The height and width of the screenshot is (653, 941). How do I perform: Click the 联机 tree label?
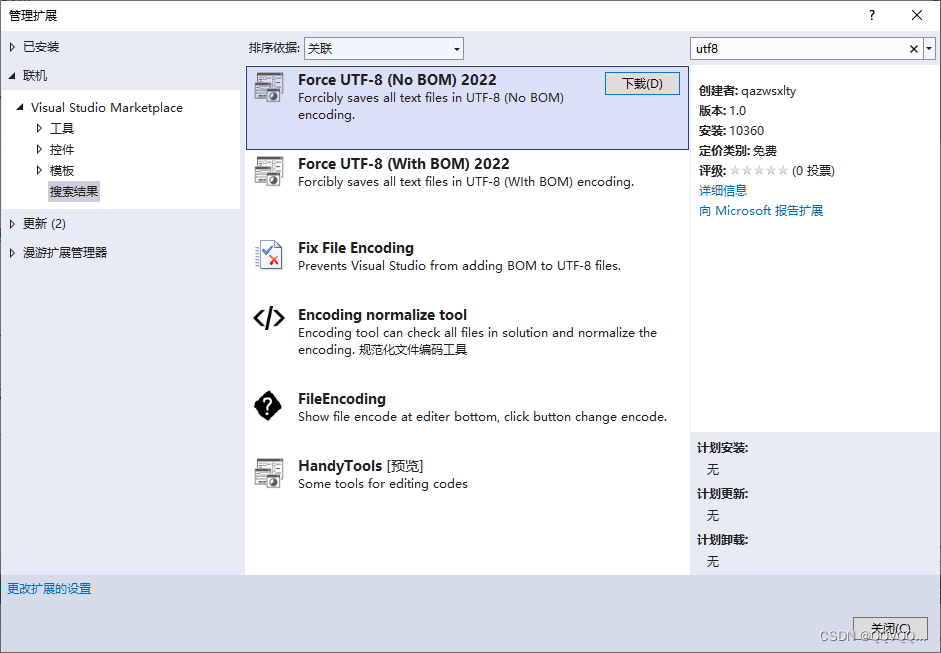35,76
